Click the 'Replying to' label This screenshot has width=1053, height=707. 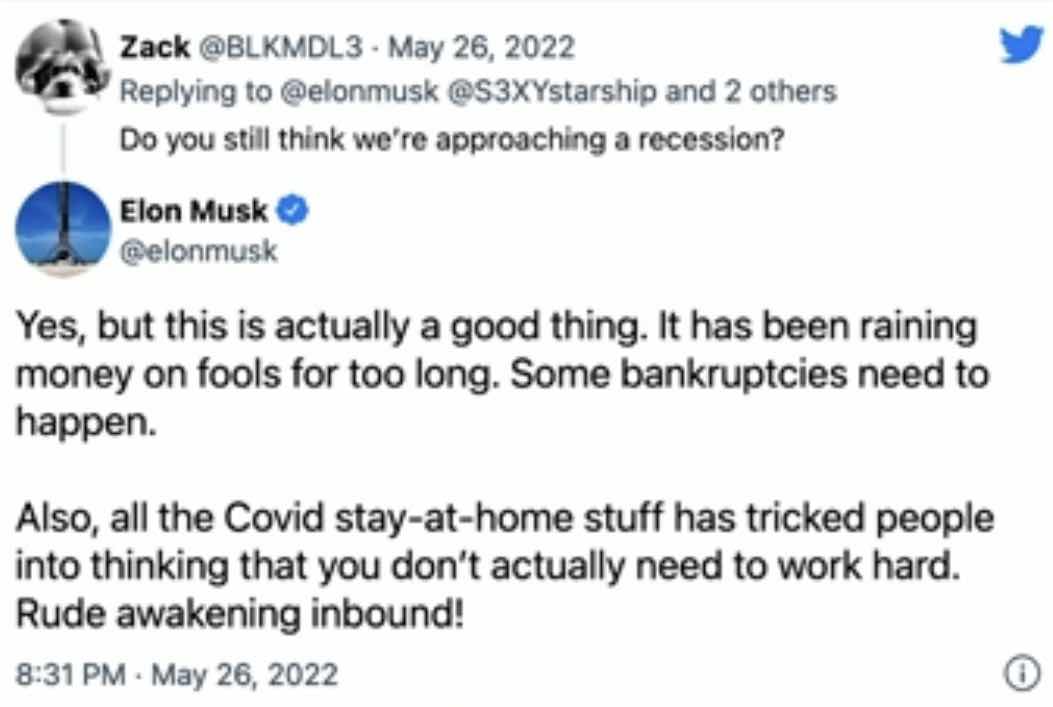[x=196, y=91]
